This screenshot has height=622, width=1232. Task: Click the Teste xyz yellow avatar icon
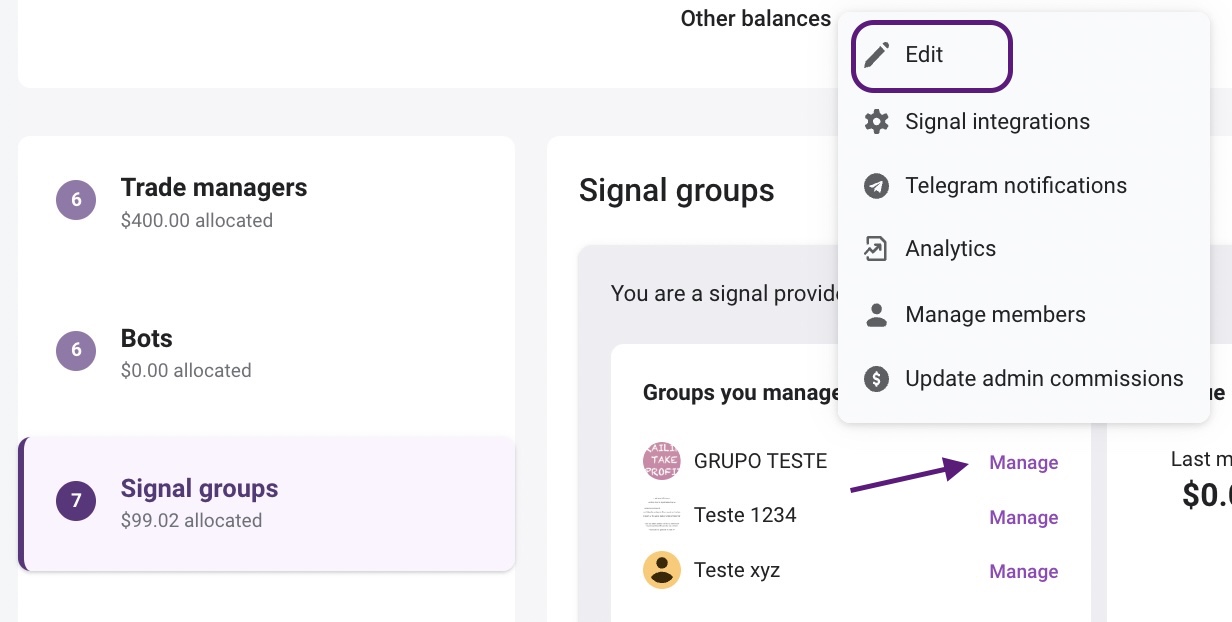(661, 570)
